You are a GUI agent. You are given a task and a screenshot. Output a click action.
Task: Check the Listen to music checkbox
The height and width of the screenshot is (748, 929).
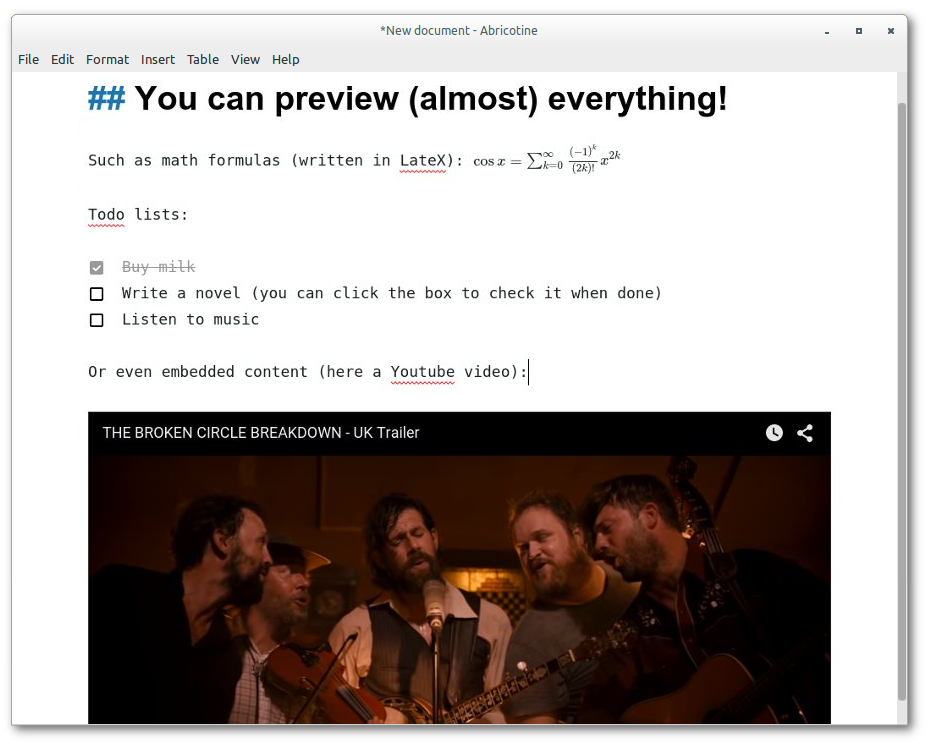[x=97, y=320]
